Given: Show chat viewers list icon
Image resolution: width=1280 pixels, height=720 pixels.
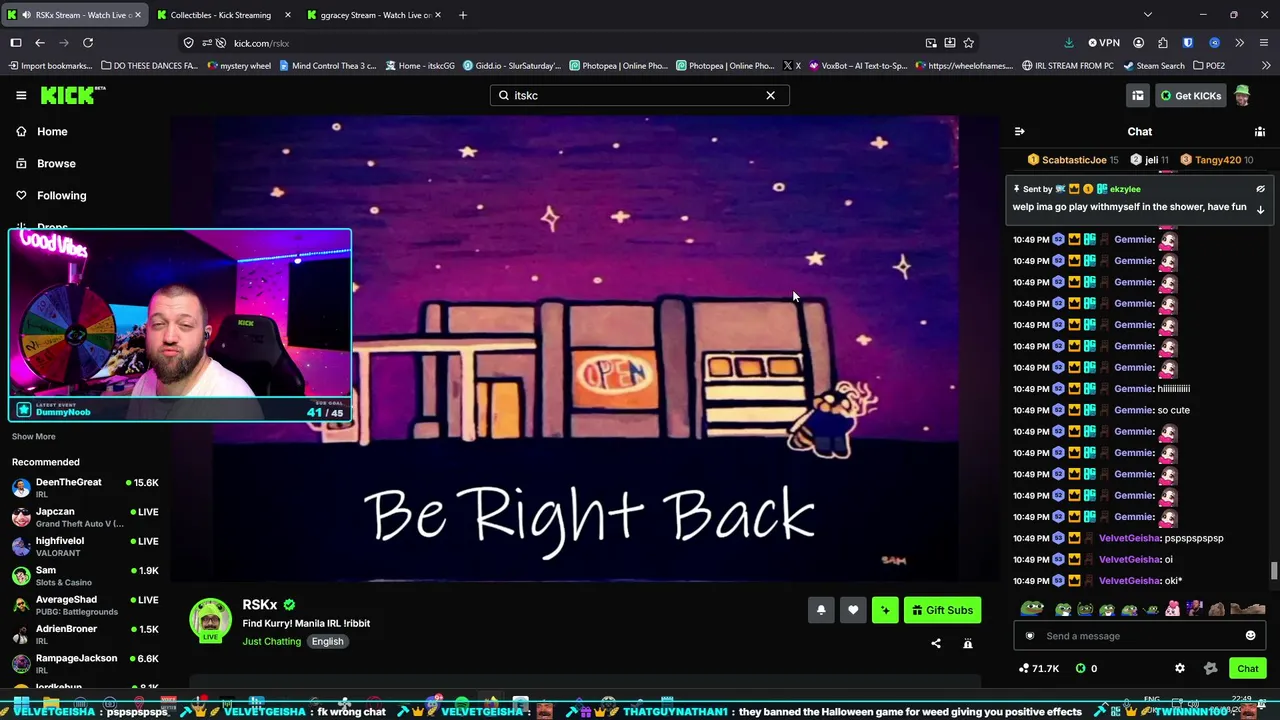Looking at the screenshot, I should (1260, 131).
